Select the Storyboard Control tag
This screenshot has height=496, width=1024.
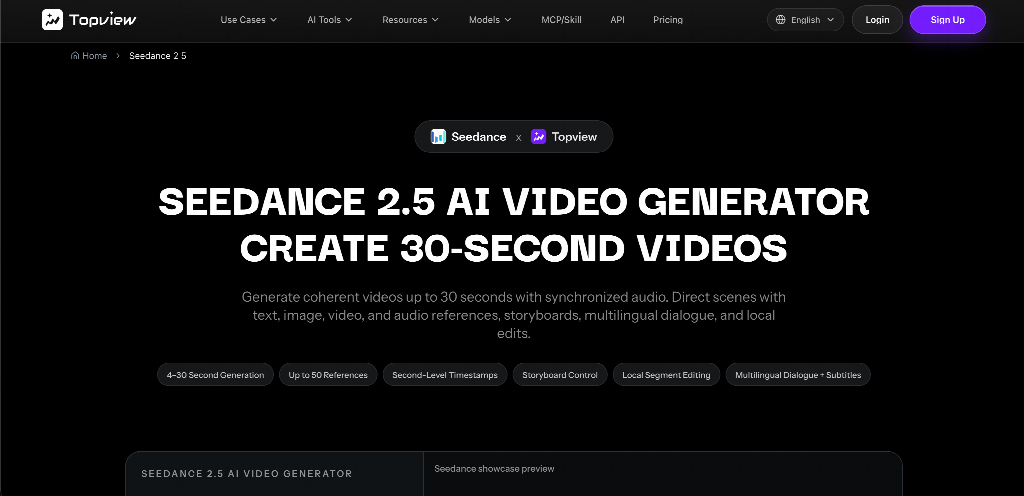(x=560, y=375)
